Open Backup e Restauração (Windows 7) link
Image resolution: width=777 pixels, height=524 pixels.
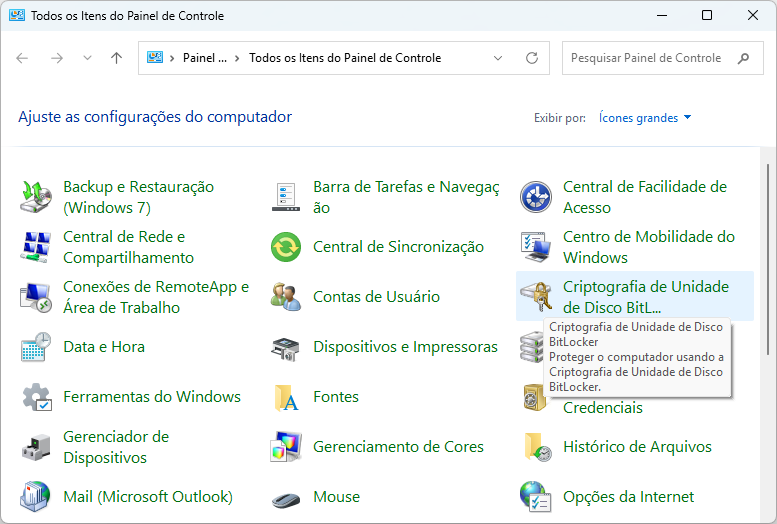tap(138, 197)
